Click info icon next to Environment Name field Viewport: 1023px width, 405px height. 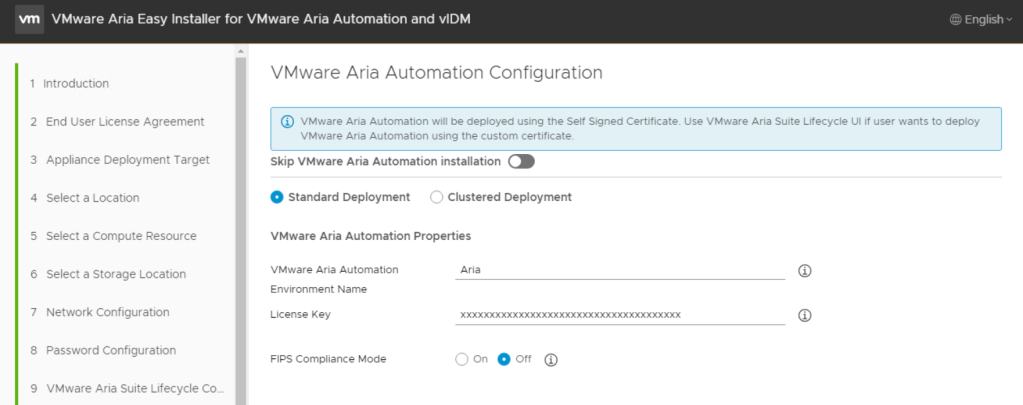804,271
